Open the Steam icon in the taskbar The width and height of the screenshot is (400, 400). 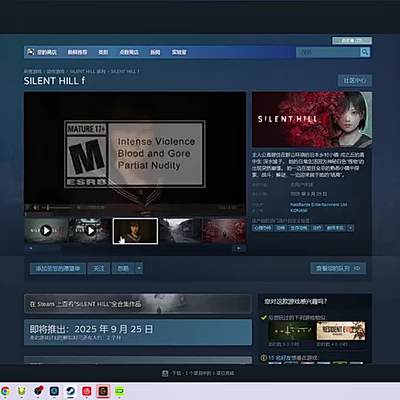click(70, 391)
